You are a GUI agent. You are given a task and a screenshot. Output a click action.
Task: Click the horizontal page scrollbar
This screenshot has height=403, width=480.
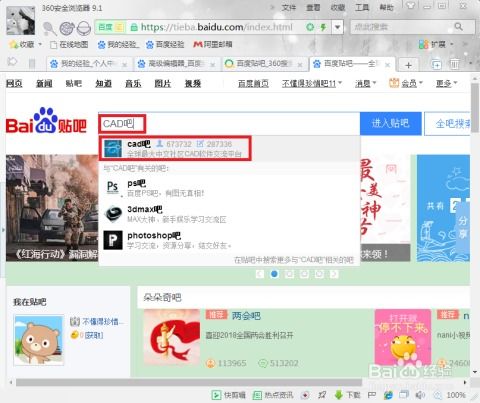tap(189, 382)
